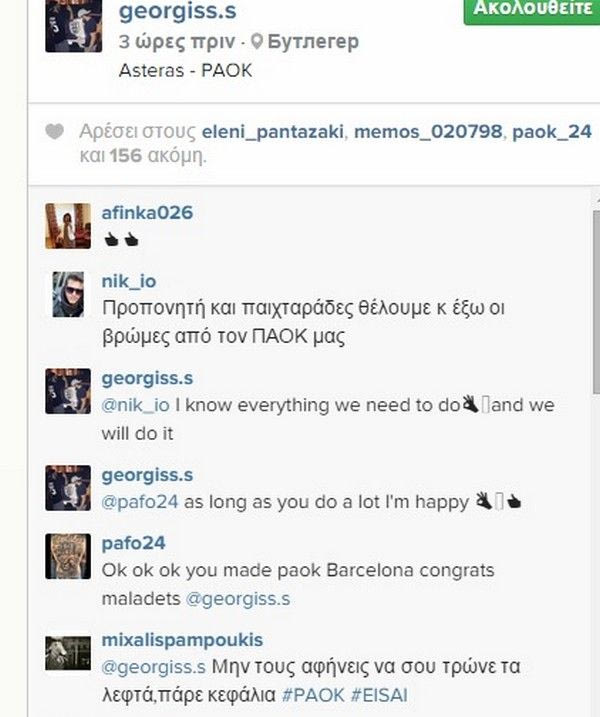Screen dimensions: 600x717
Task: Open the #PAOK hashtag
Action: click(x=313, y=696)
